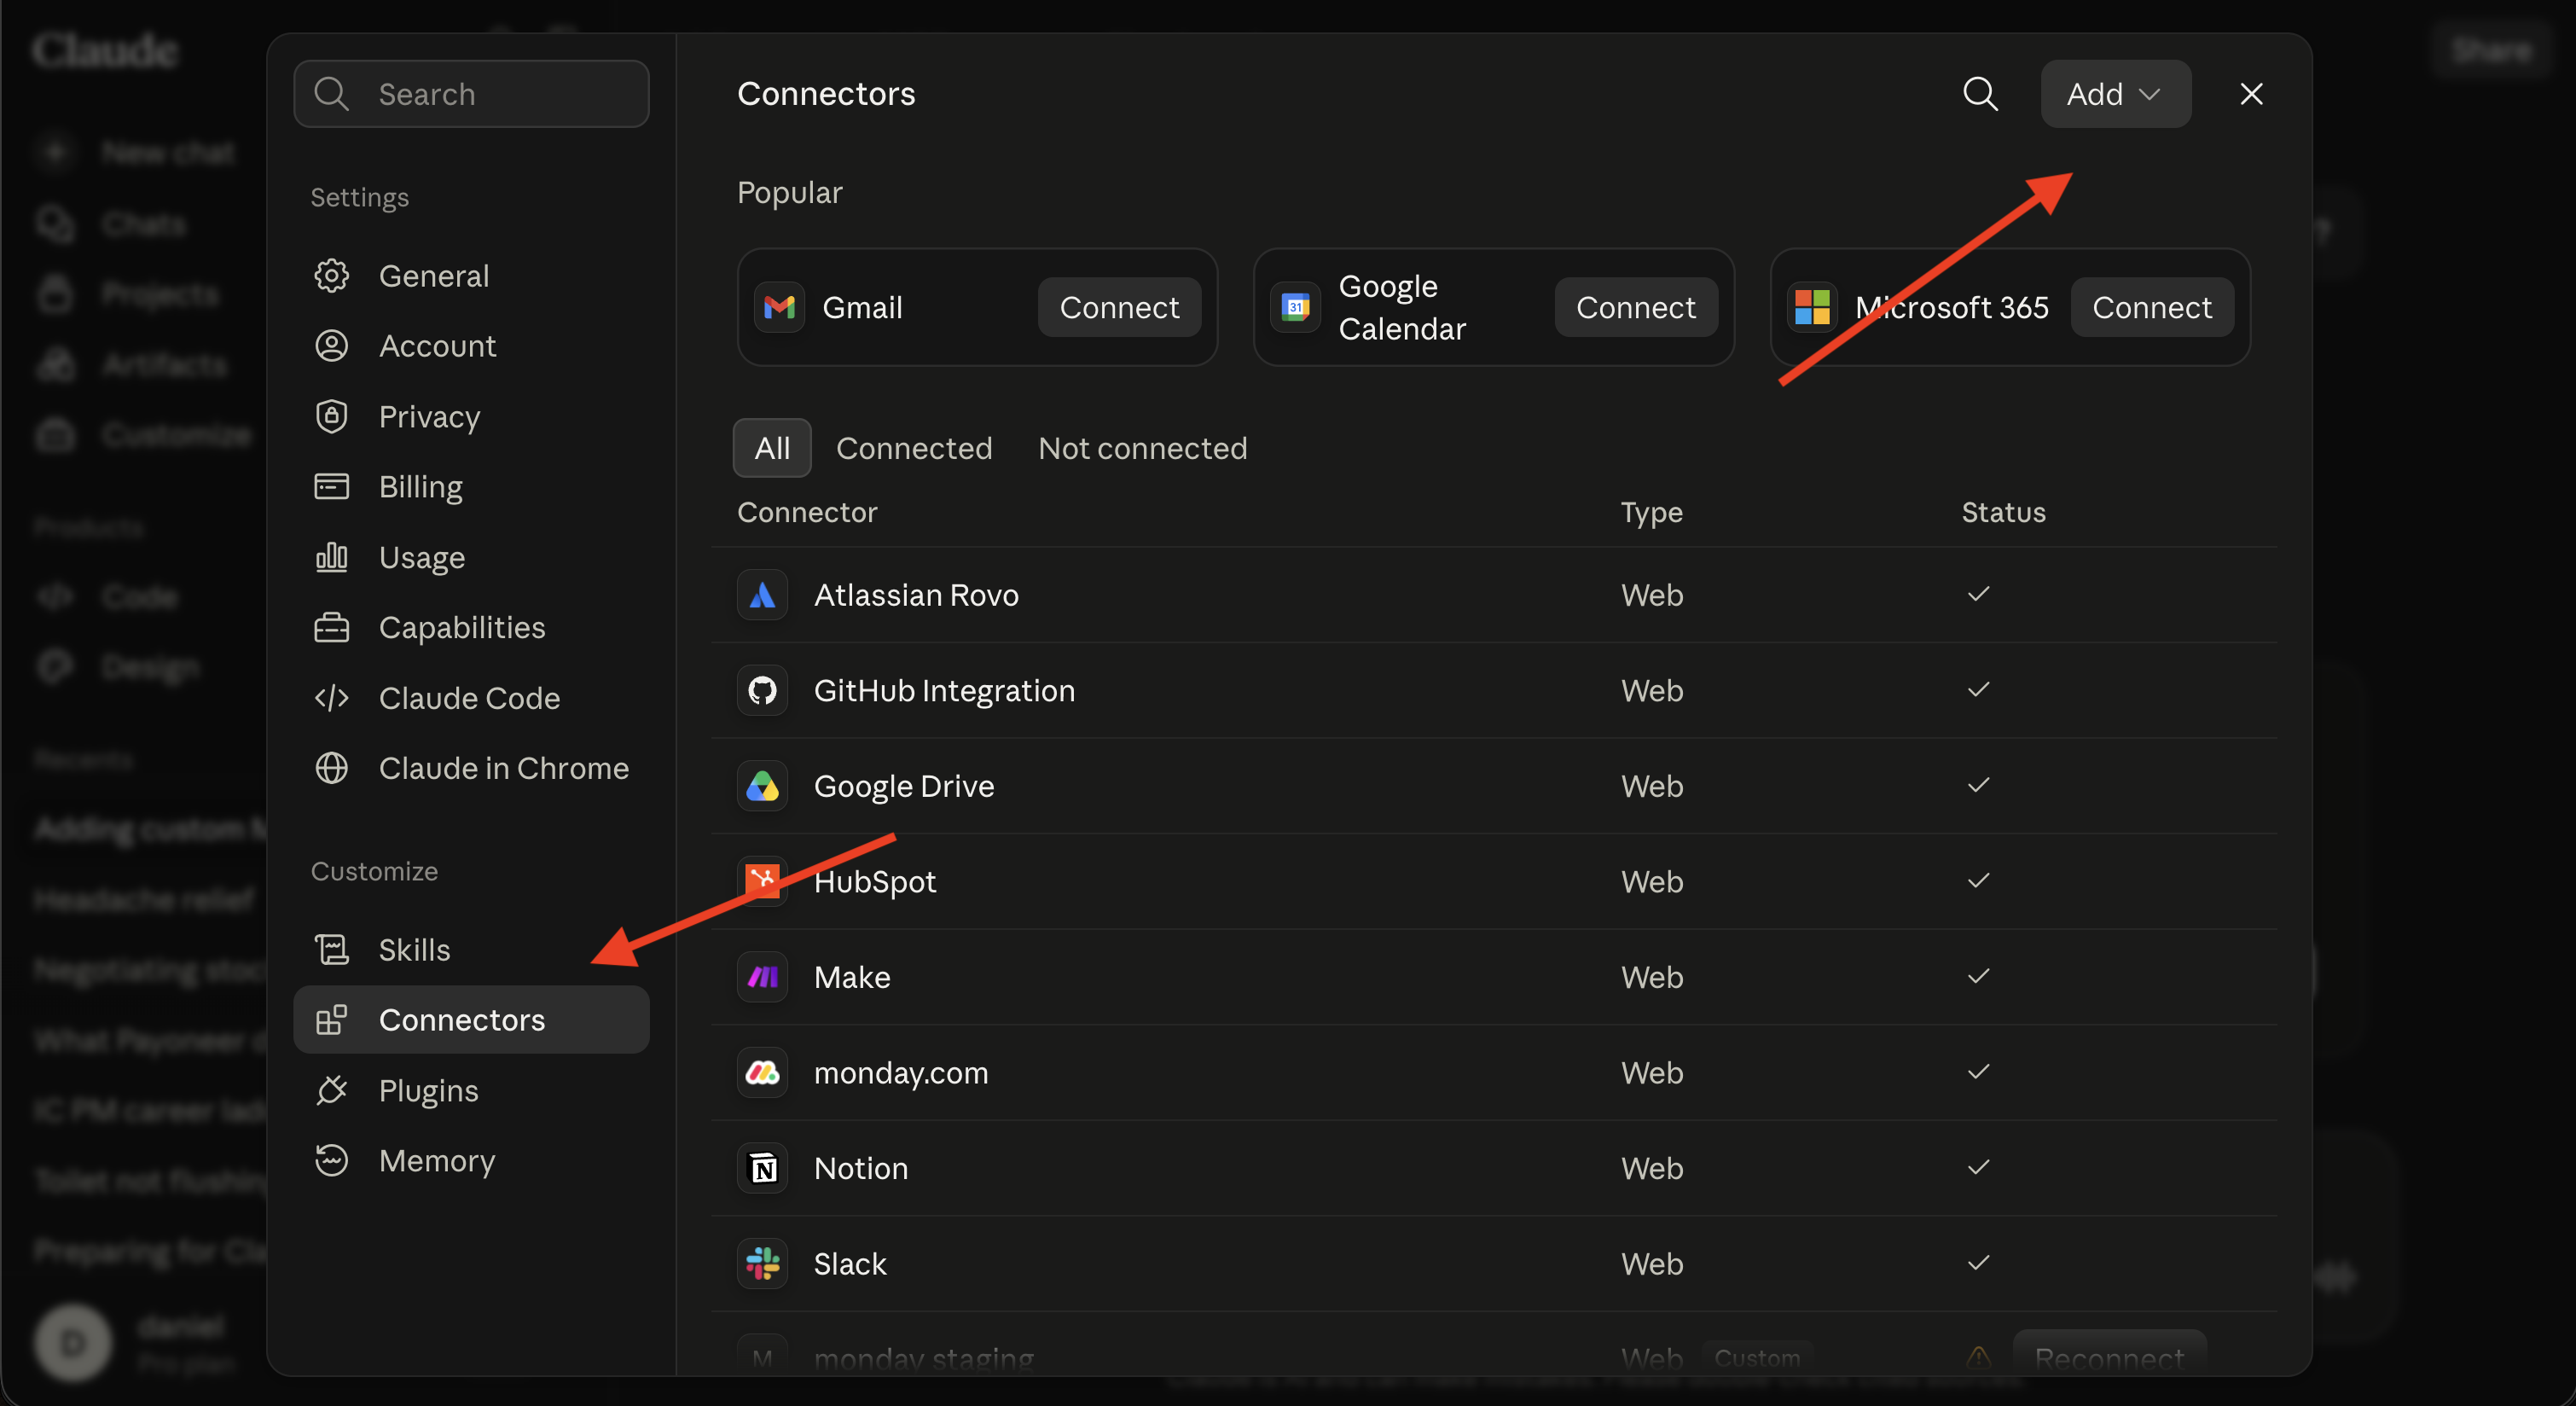The width and height of the screenshot is (2576, 1406).
Task: Open the HubSpot connector row
Action: coord(1494,881)
